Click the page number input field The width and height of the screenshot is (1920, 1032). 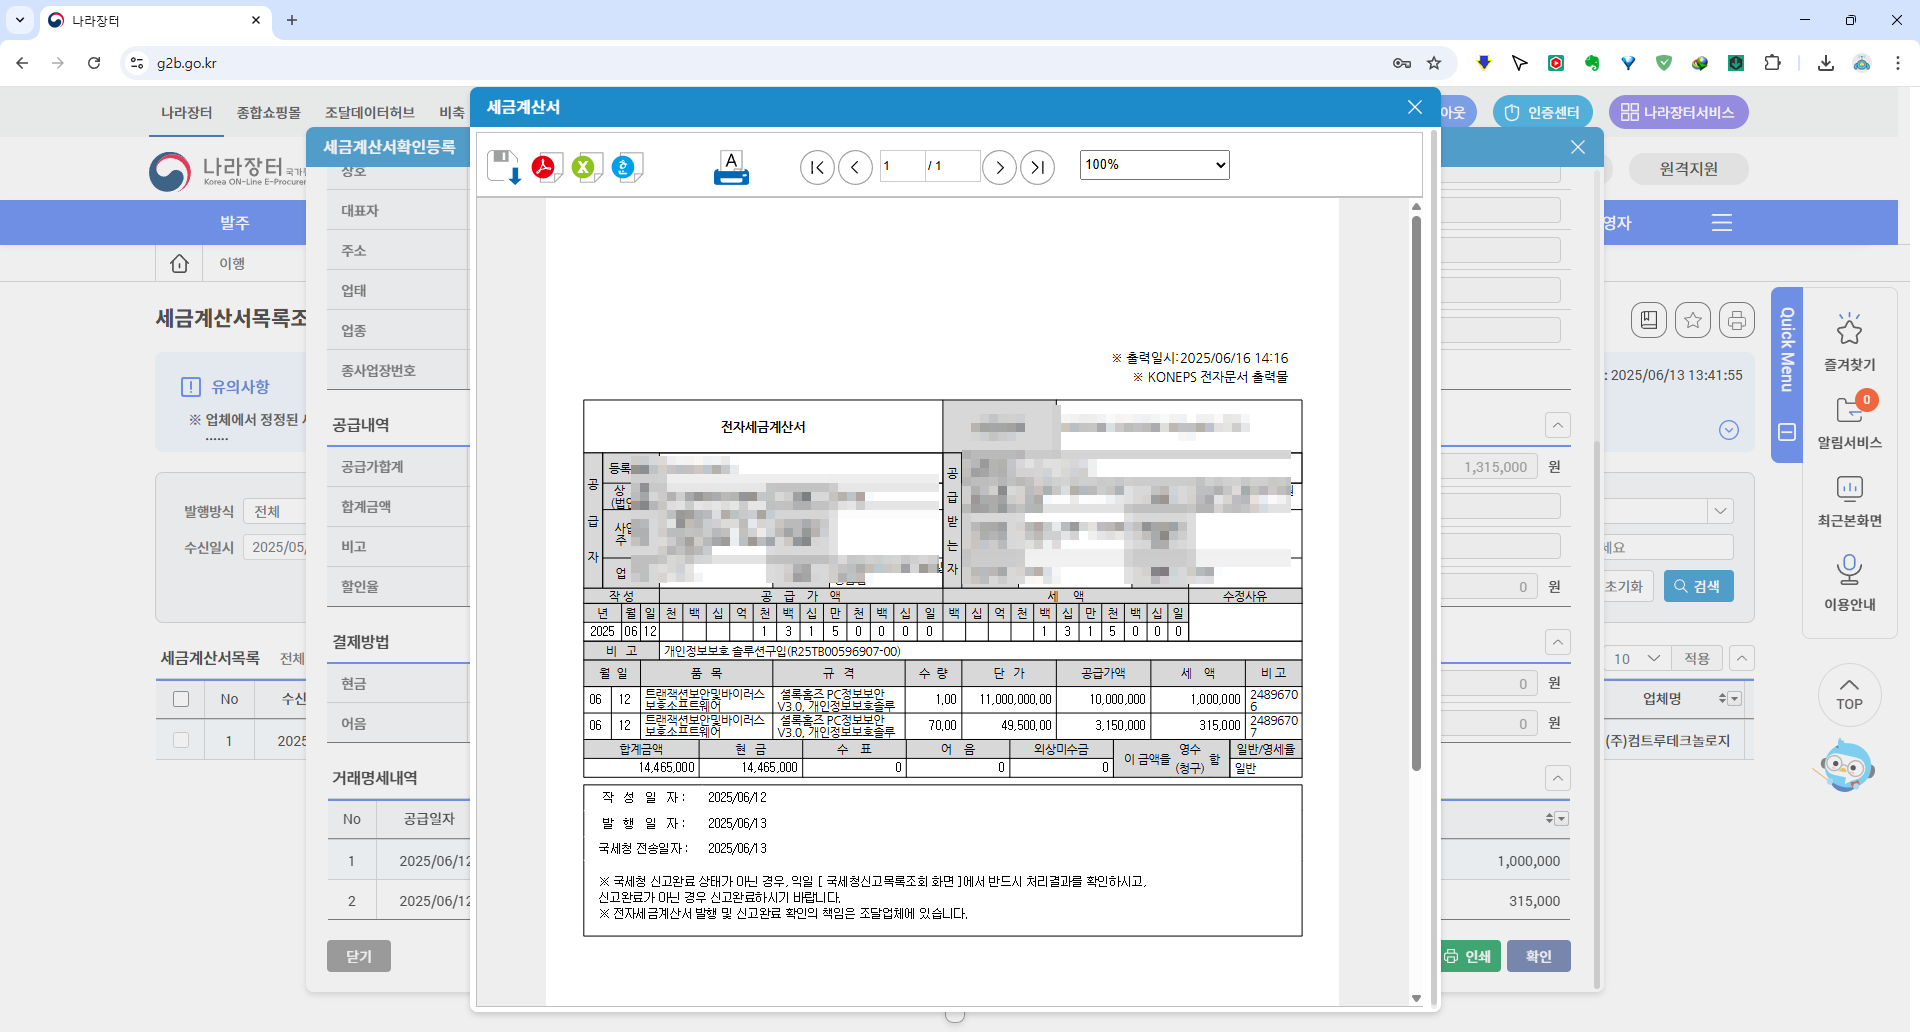pos(900,166)
